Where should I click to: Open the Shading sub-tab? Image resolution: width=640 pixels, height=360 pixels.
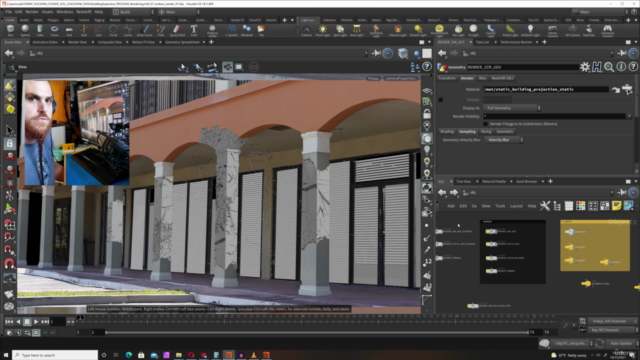[447, 131]
